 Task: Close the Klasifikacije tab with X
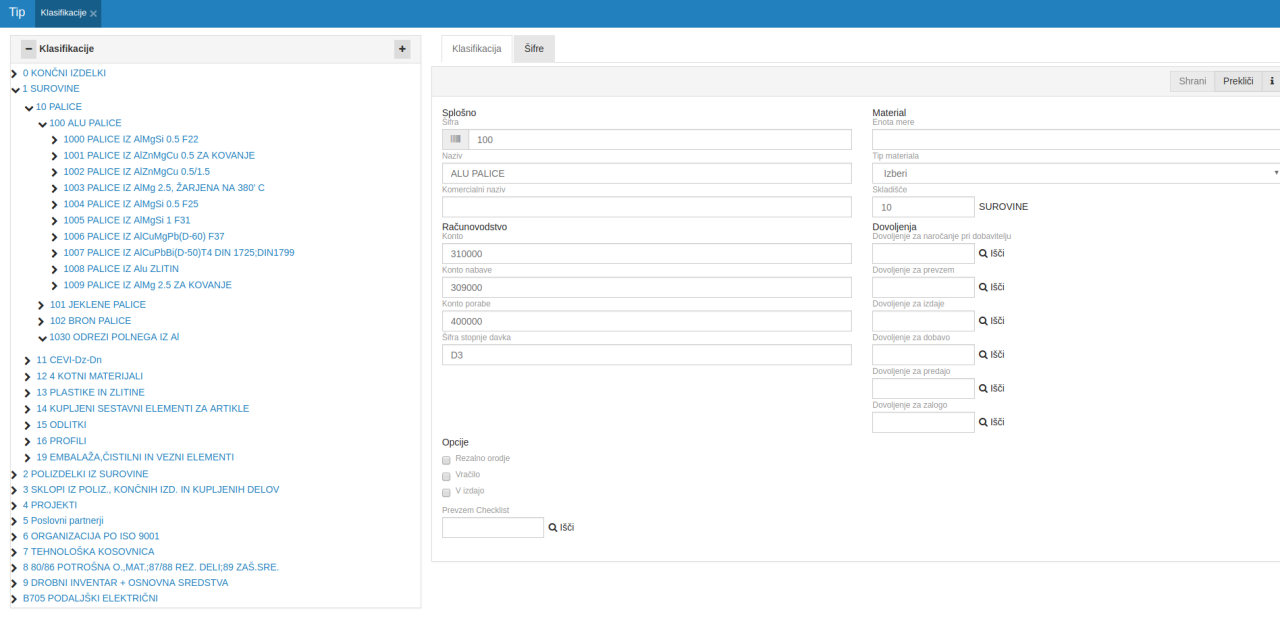point(93,14)
